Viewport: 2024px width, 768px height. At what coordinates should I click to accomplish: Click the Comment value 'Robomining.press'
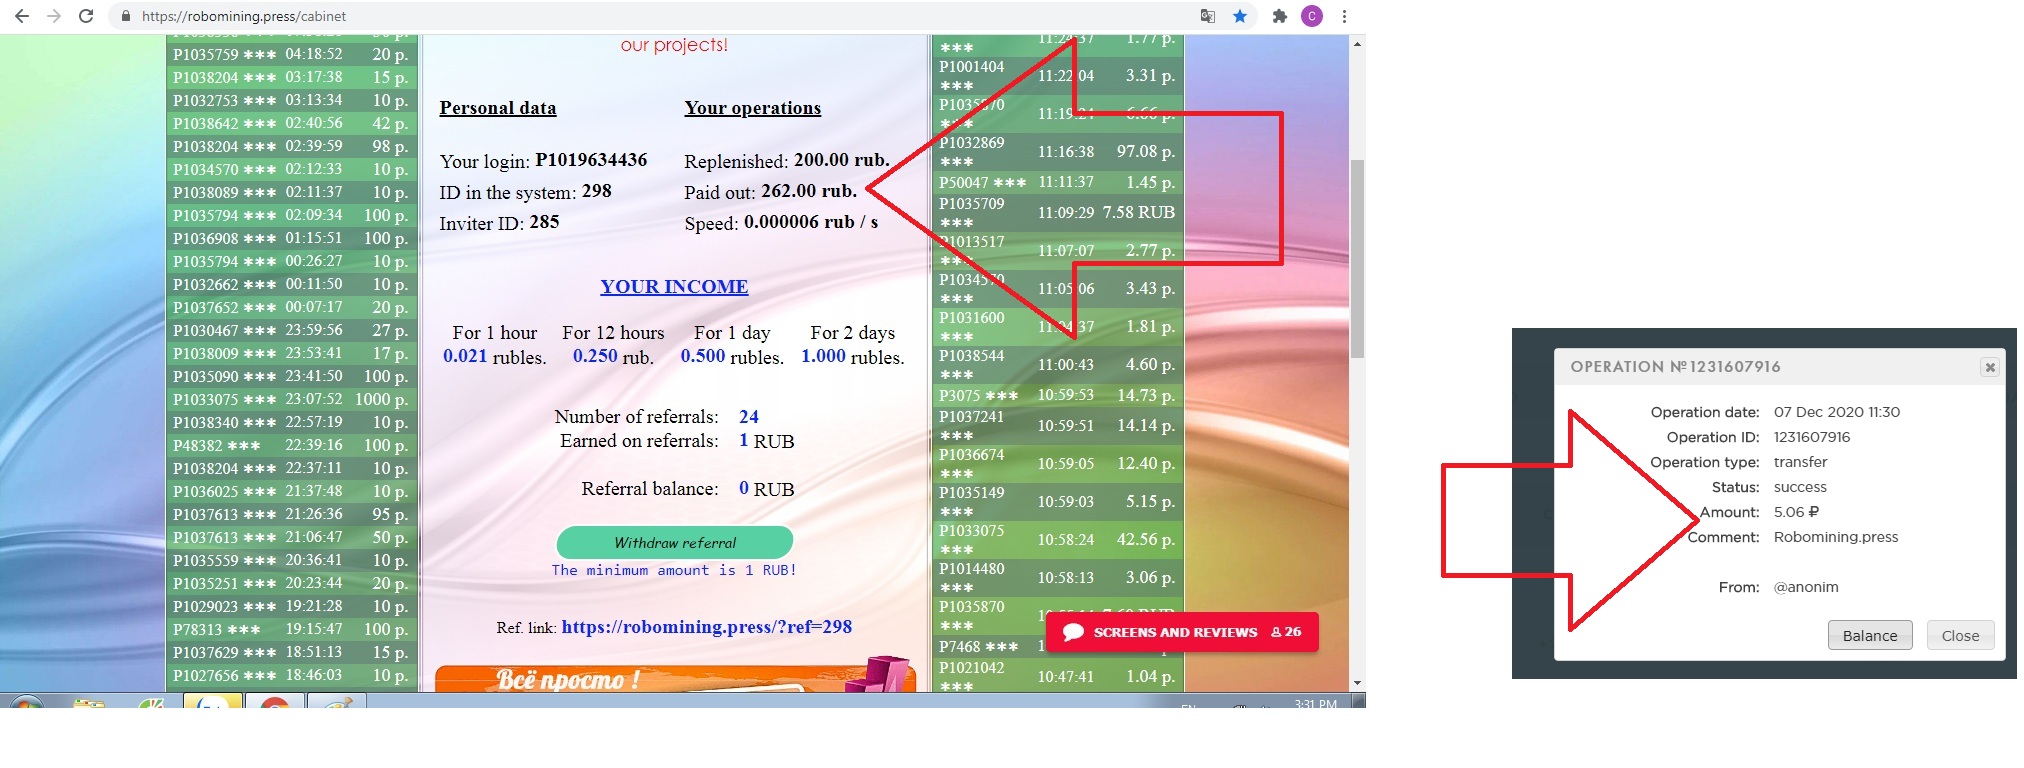point(1836,537)
